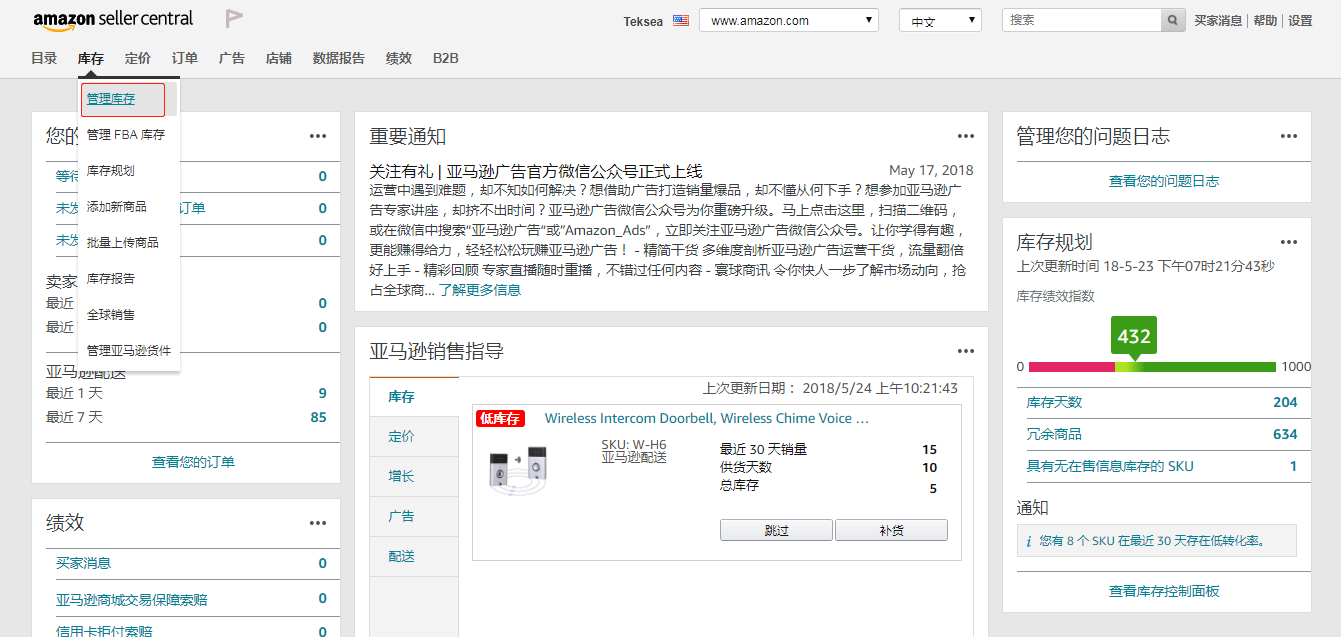1341x637 pixels.
Task: Open the 设置 link
Action: coord(1300,20)
